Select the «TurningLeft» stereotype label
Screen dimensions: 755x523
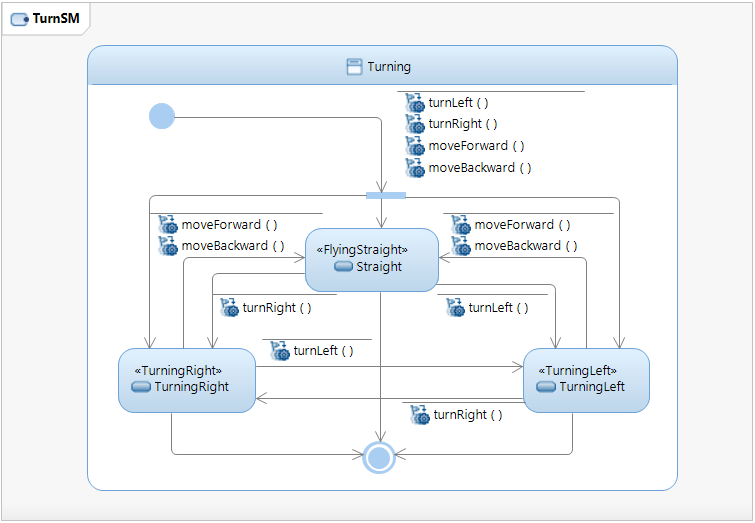click(578, 370)
